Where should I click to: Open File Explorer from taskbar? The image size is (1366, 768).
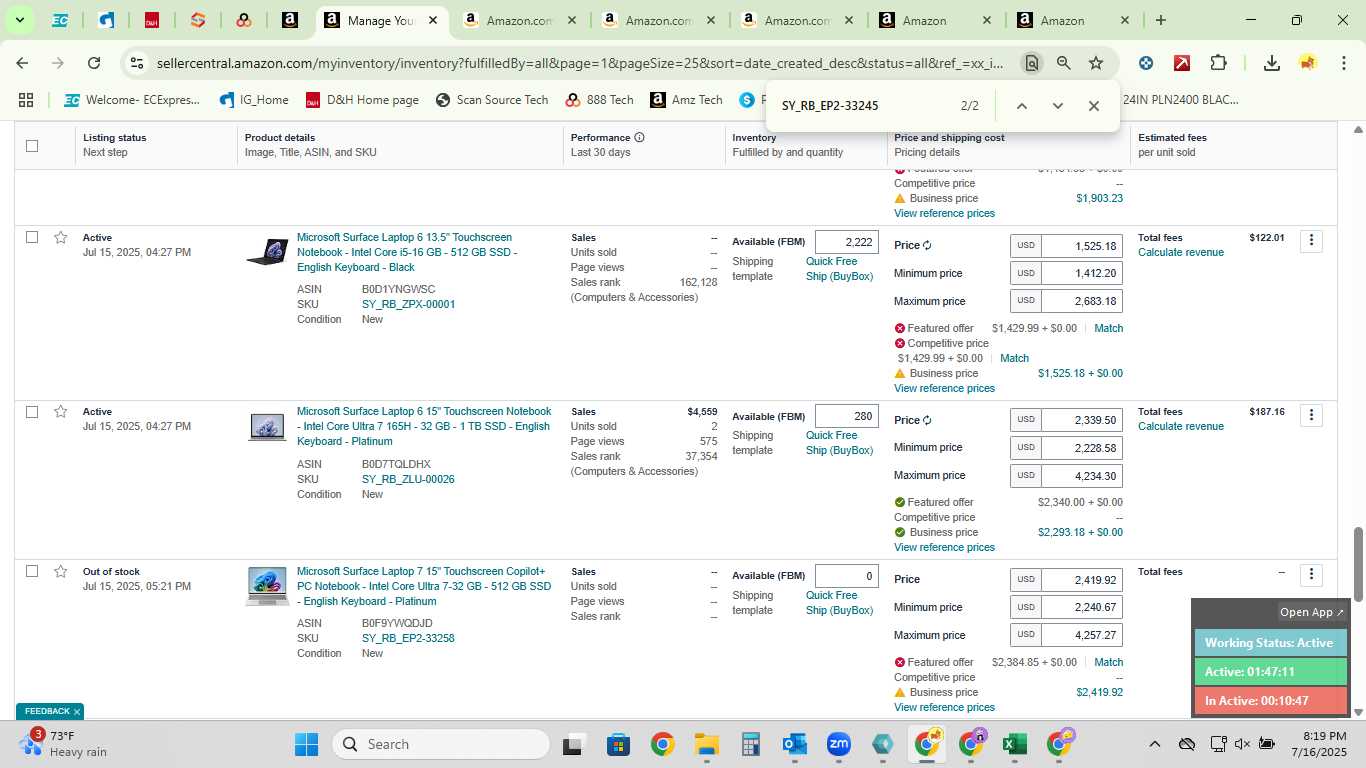tap(707, 744)
